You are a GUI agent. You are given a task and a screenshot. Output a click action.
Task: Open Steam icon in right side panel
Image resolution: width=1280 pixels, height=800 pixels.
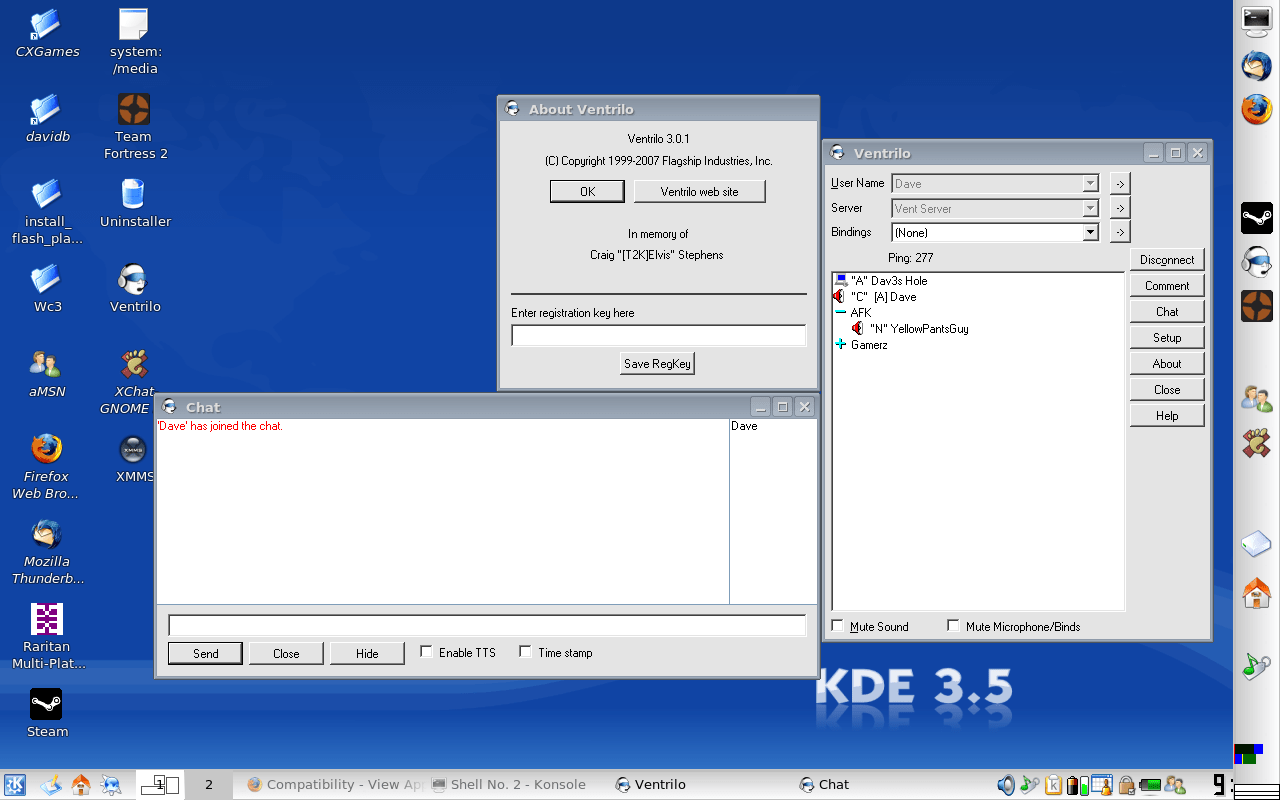pos(1256,217)
